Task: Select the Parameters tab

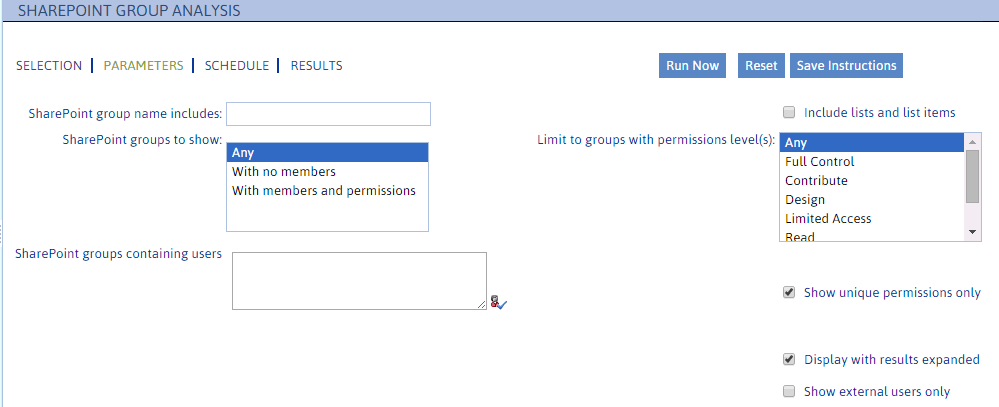Action: click(x=144, y=66)
